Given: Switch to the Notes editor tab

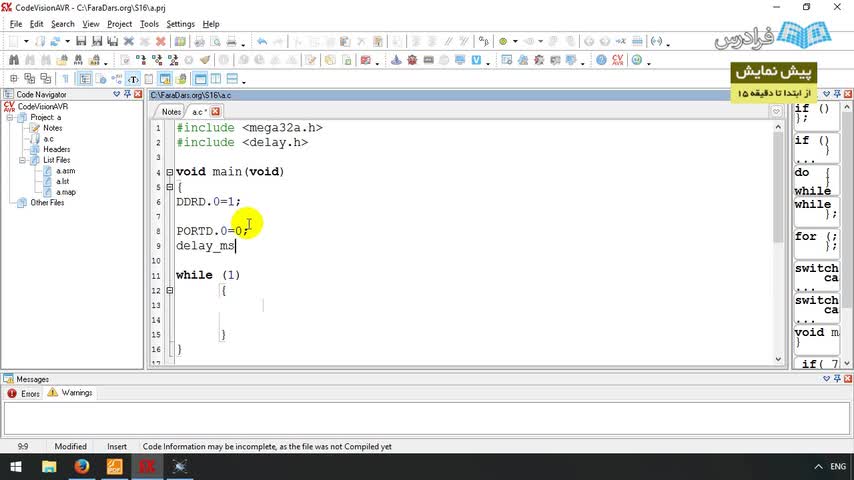Looking at the screenshot, I should tap(171, 112).
